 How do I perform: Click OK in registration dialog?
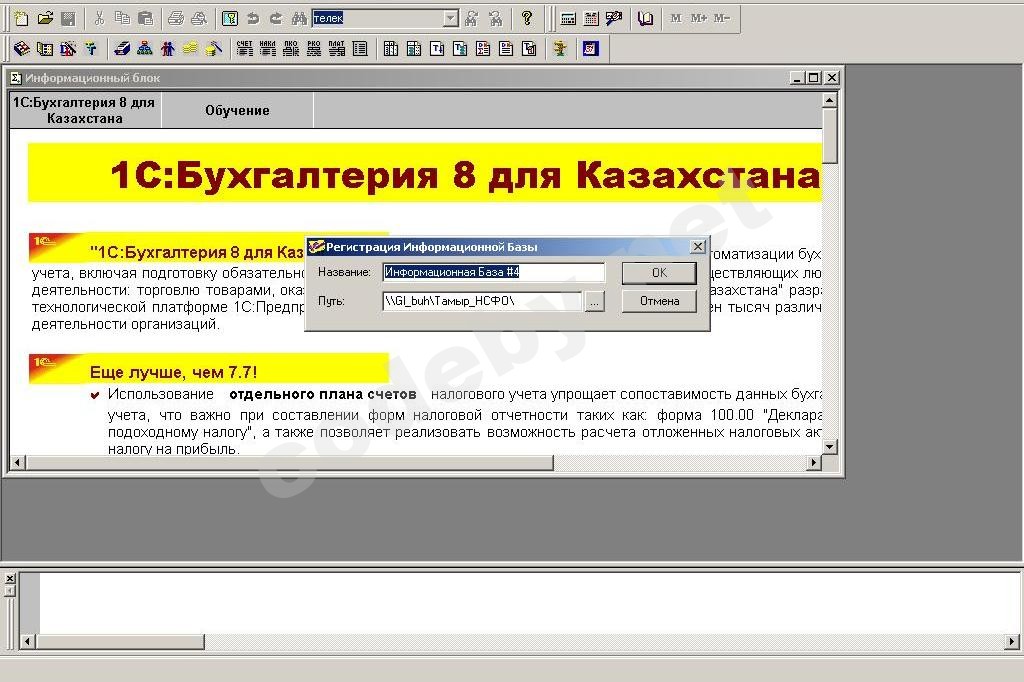(659, 272)
